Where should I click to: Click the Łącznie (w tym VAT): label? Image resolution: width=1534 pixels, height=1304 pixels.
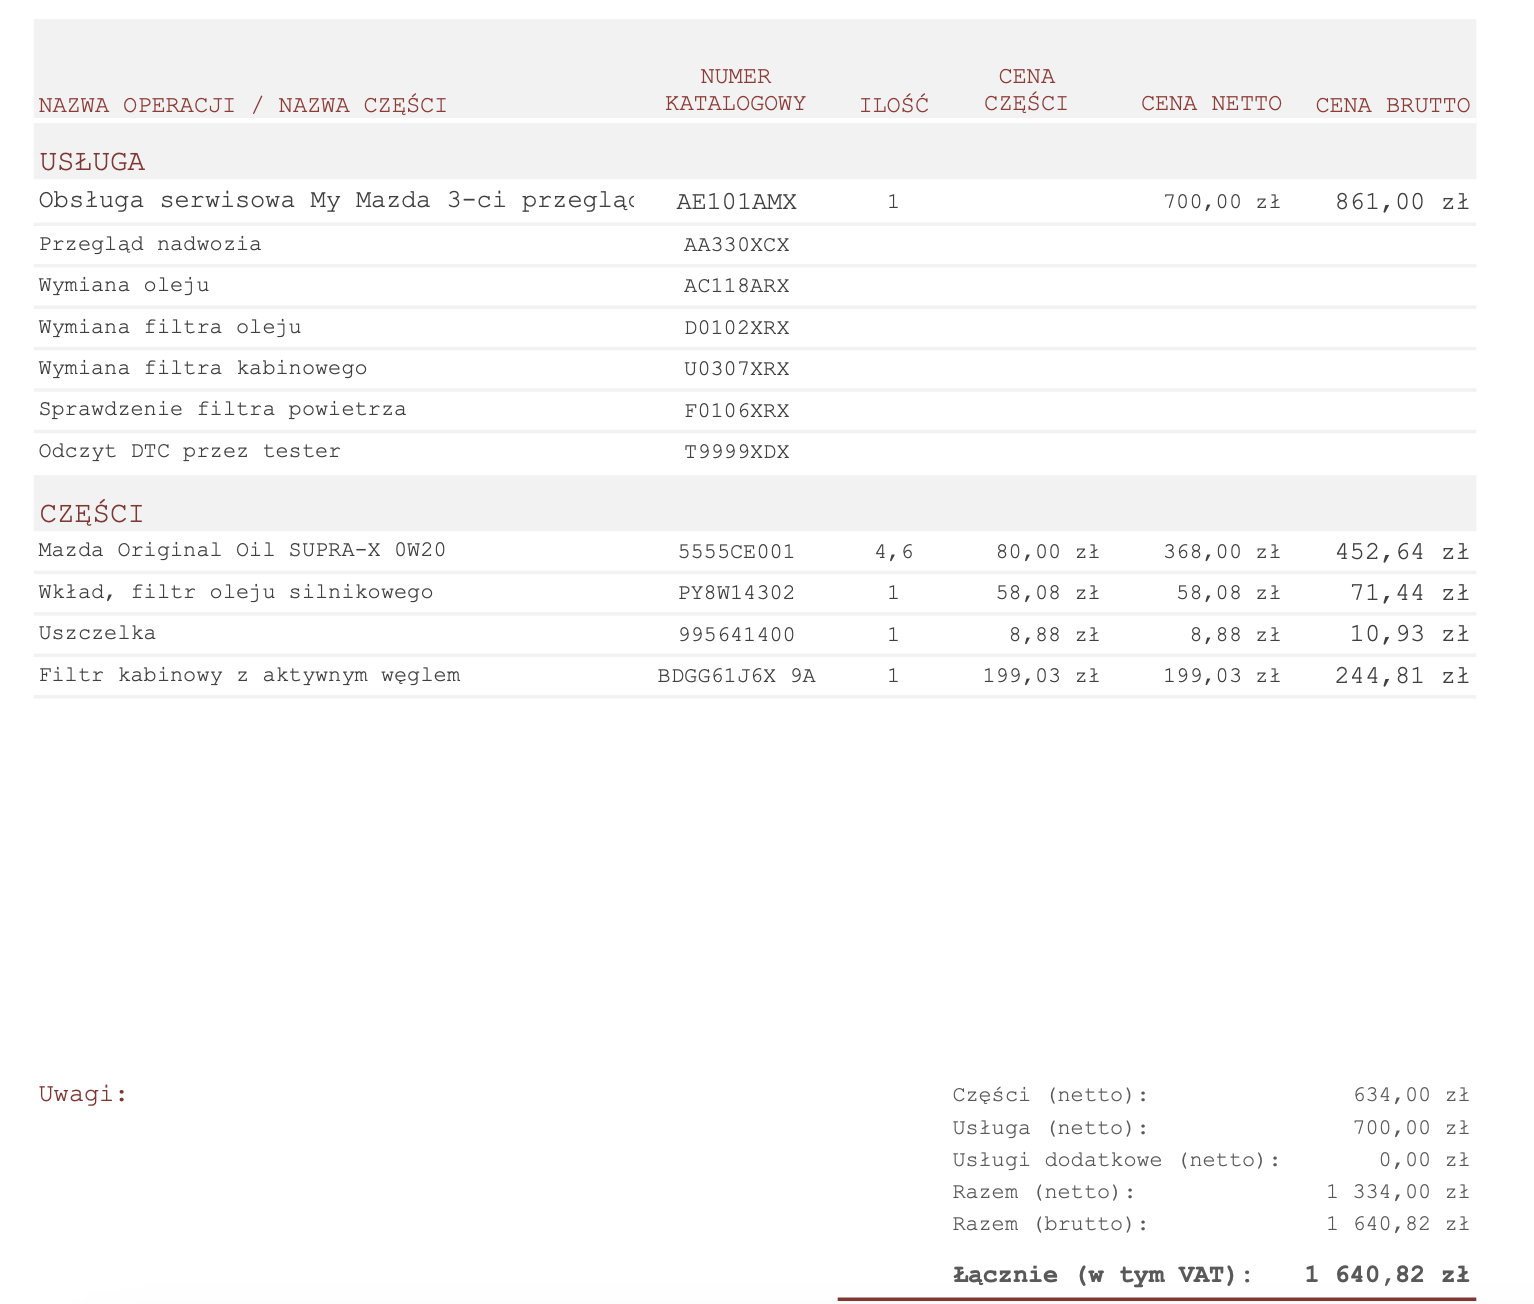[1102, 1275]
